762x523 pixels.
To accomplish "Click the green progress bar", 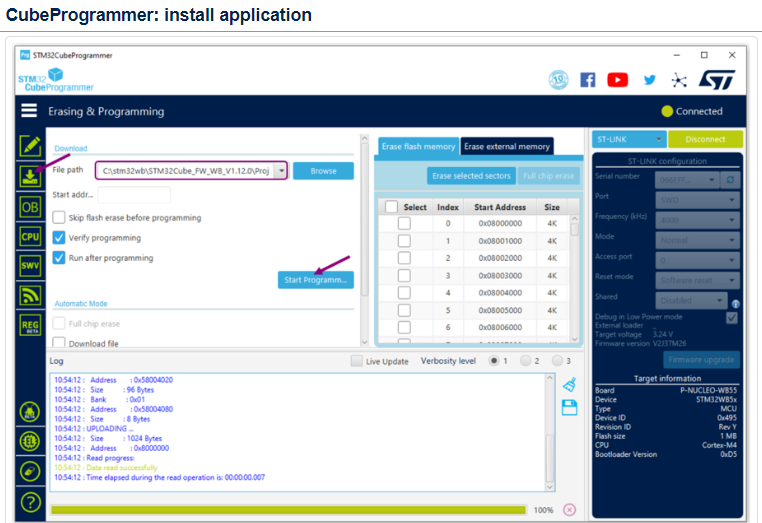I will pyautogui.click(x=289, y=510).
